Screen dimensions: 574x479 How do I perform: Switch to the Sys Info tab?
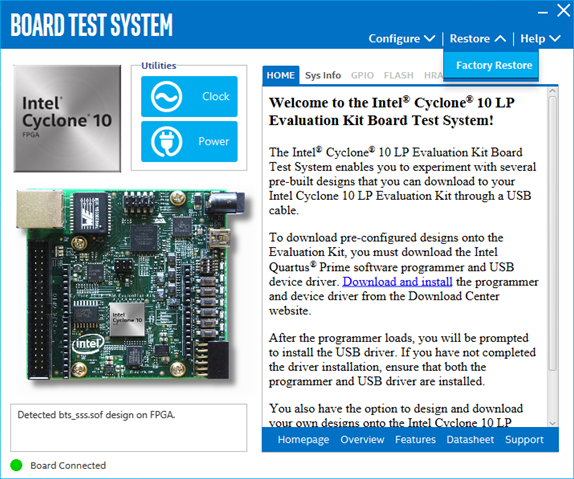coord(323,75)
